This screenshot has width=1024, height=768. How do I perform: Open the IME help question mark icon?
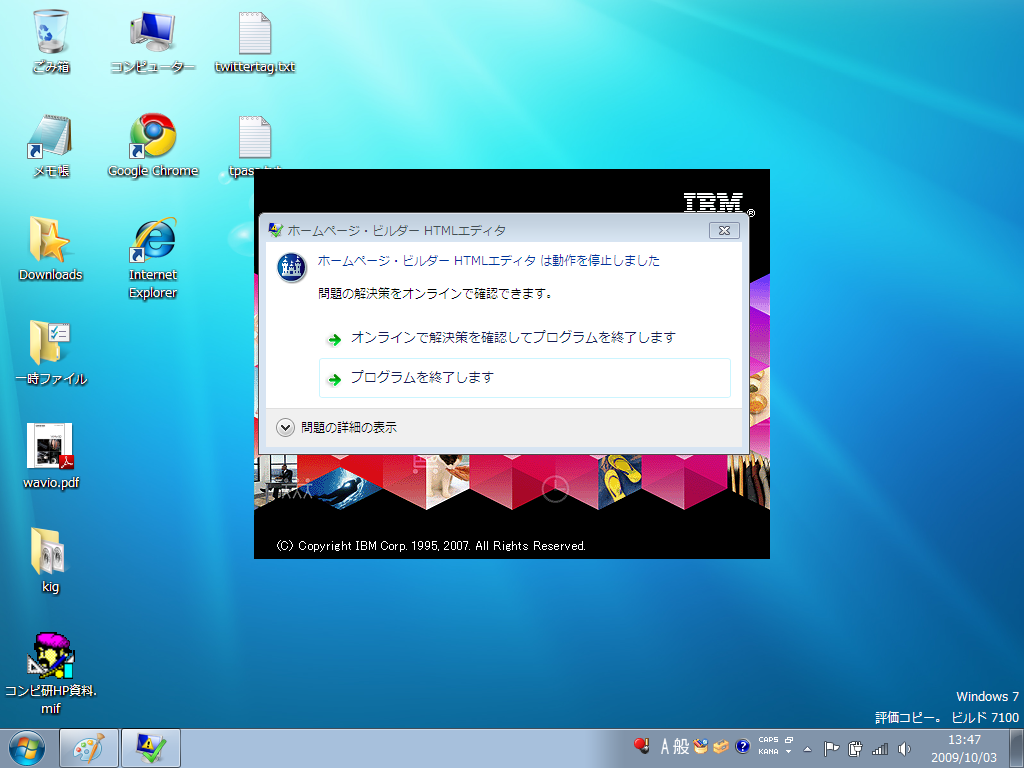743,746
